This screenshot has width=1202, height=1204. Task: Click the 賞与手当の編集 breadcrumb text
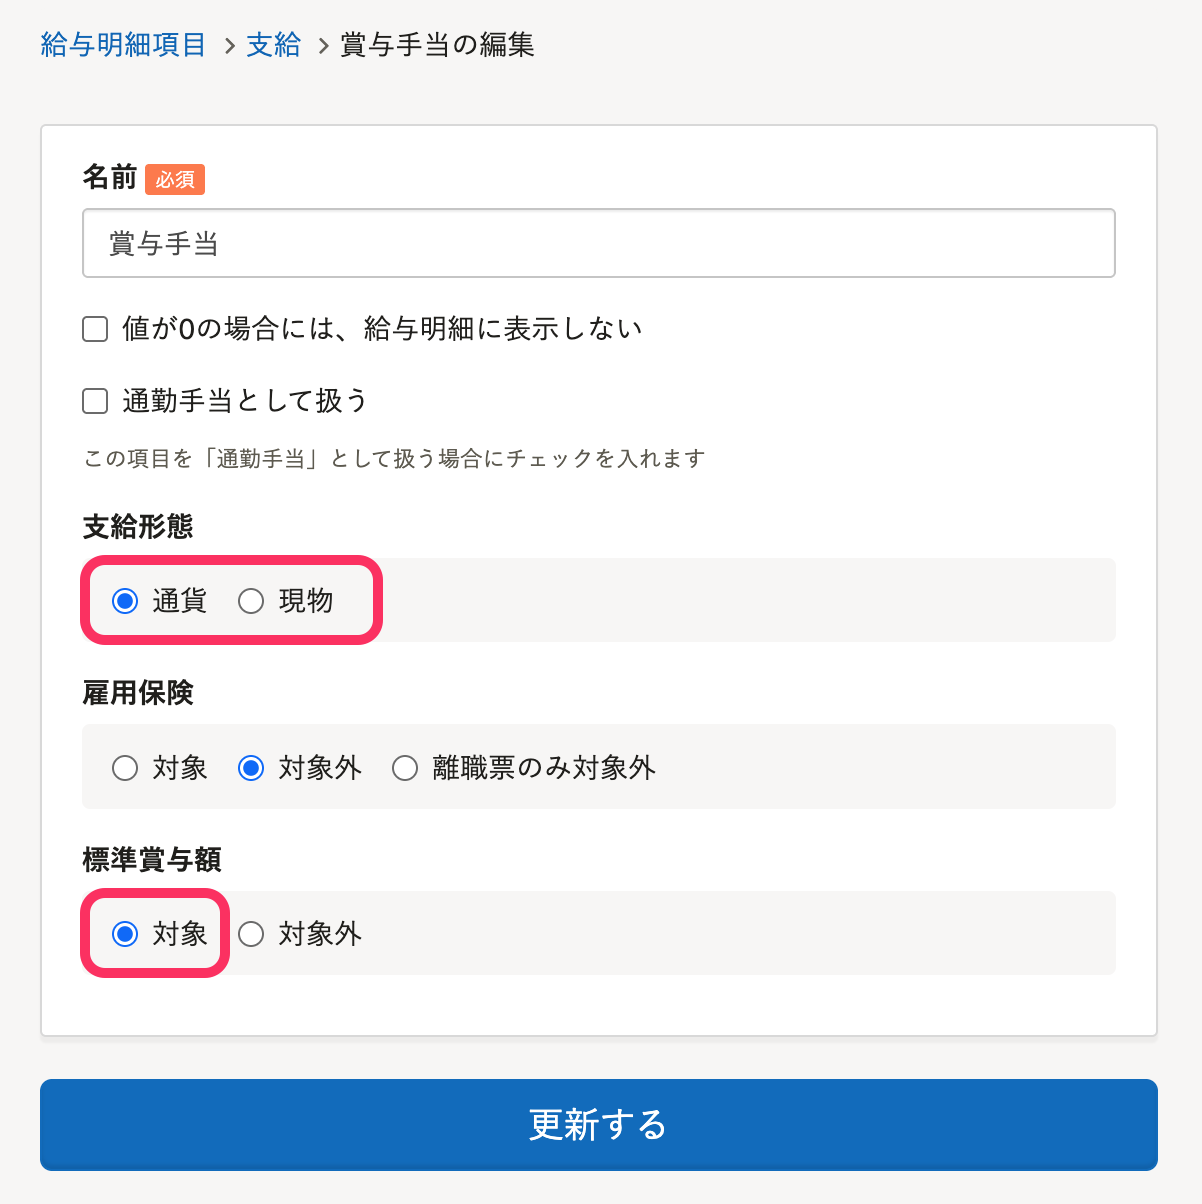[x=437, y=45]
